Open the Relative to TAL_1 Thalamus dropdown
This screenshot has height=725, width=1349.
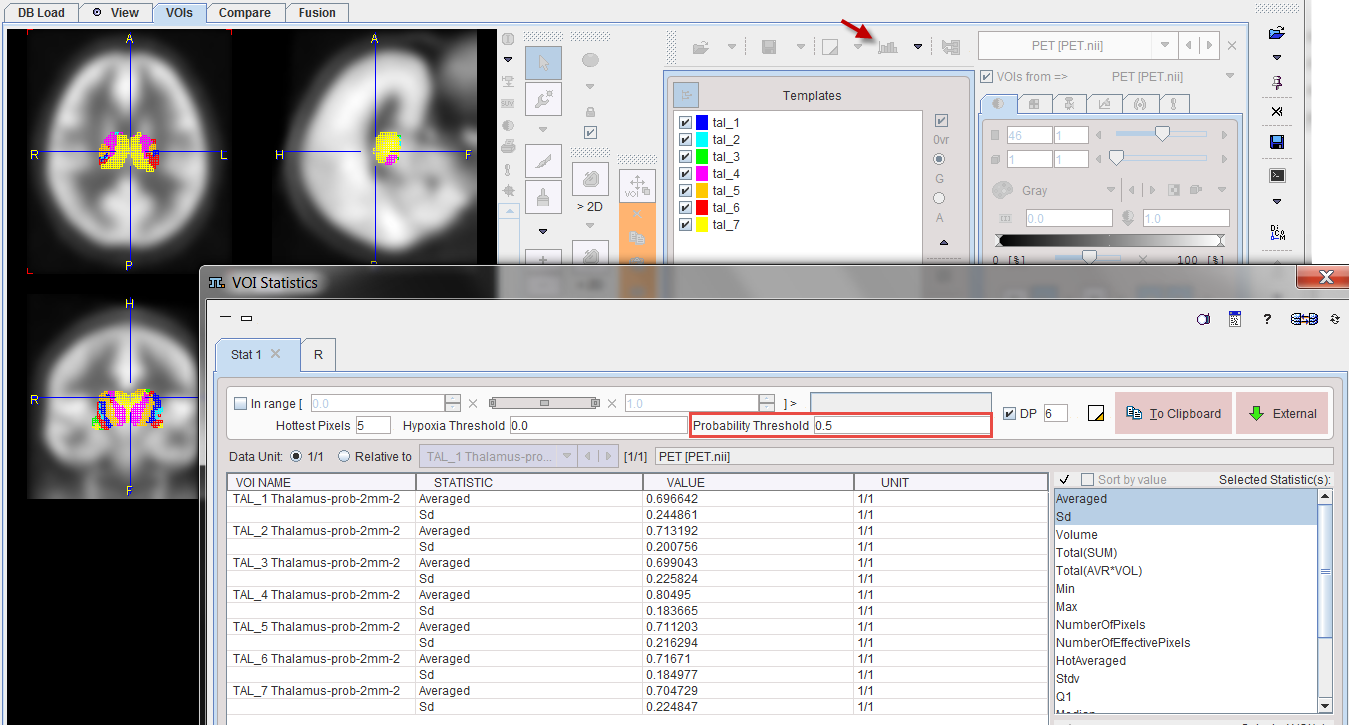[567, 457]
